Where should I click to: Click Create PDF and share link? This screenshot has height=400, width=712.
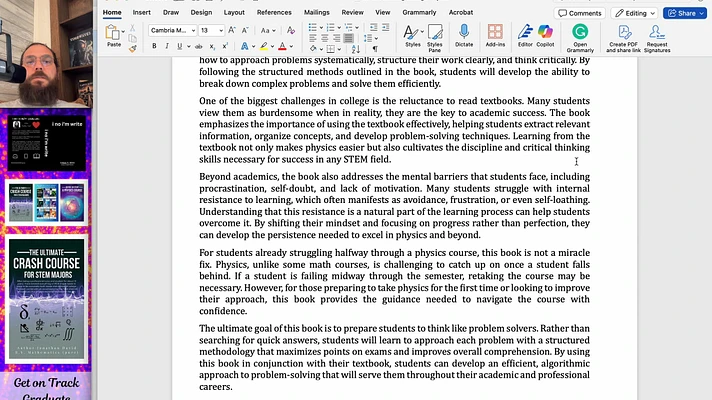point(623,38)
